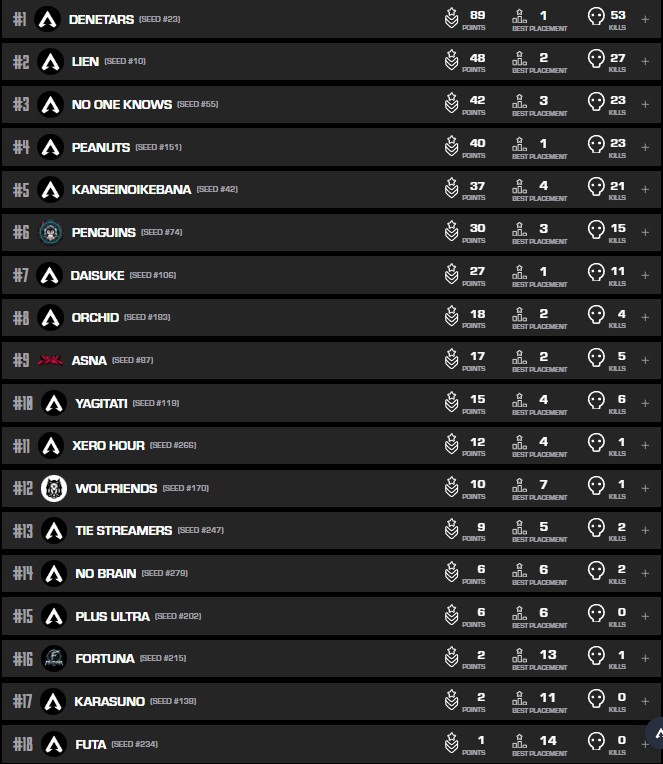This screenshot has height=764, width=663.
Task: Click the points badge icon for Peanuts
Action: coord(452,147)
